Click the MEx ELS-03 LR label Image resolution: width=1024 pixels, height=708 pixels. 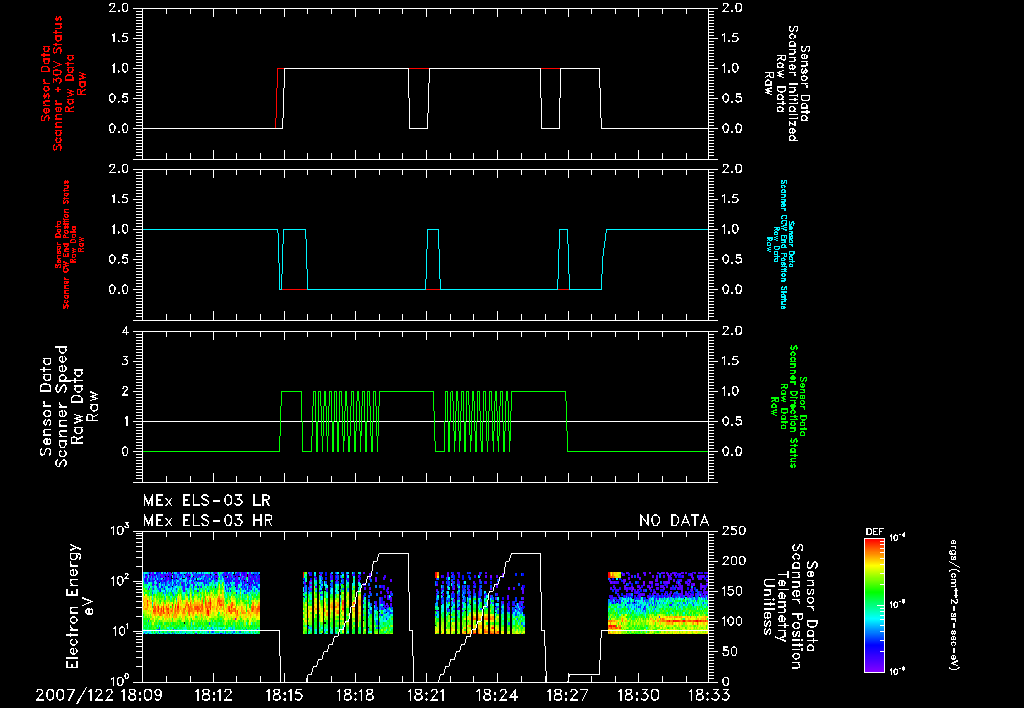point(206,501)
